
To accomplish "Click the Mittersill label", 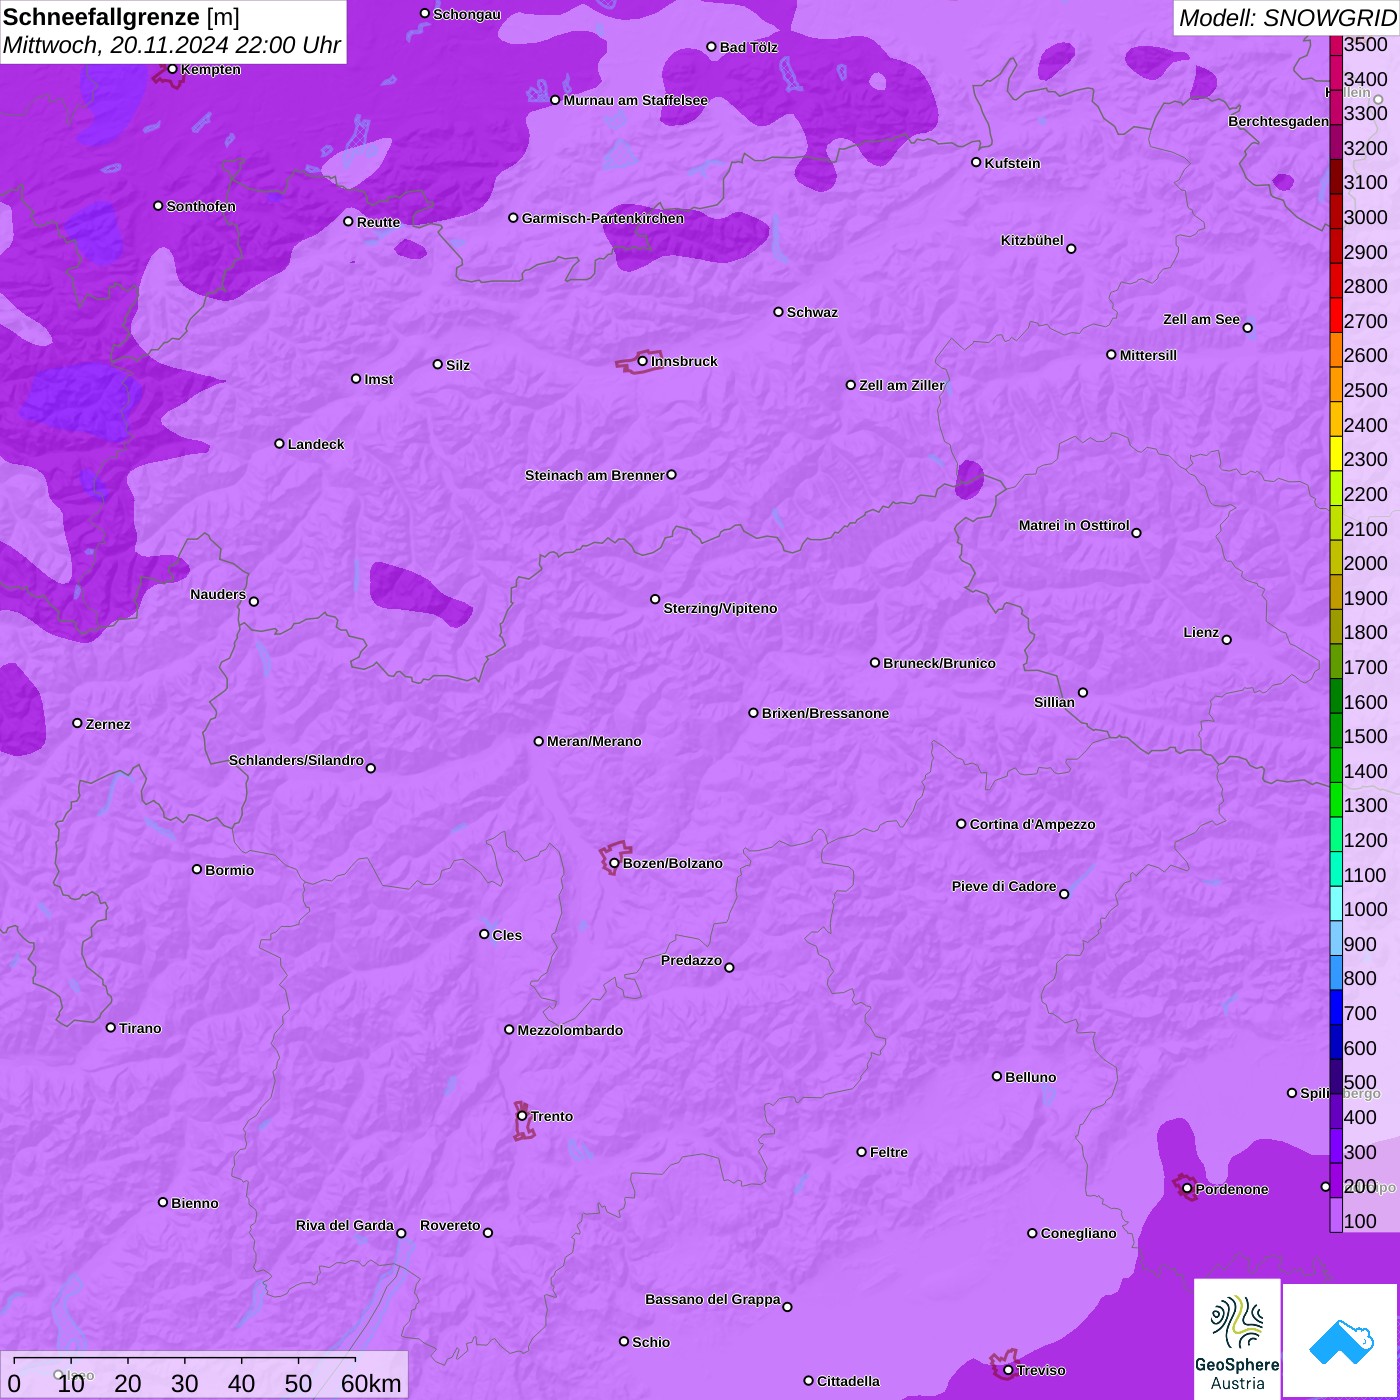I will click(1148, 355).
